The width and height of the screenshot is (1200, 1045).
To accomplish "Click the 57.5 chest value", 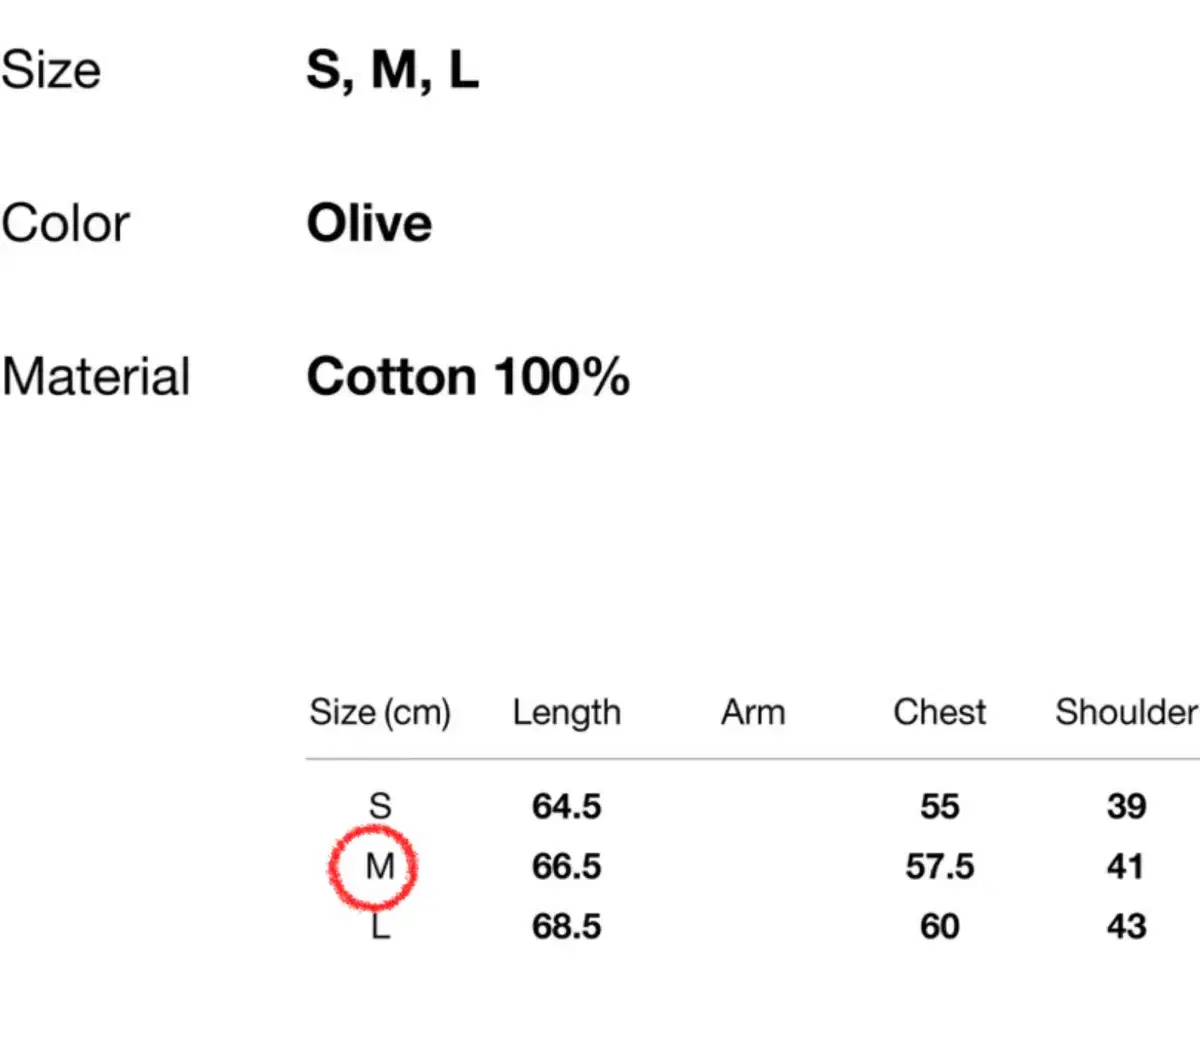I will [x=939, y=866].
